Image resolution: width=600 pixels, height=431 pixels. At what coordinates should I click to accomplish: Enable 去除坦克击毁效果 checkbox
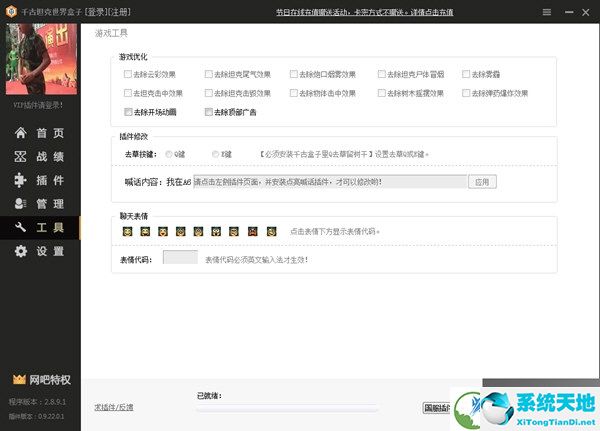[209, 93]
